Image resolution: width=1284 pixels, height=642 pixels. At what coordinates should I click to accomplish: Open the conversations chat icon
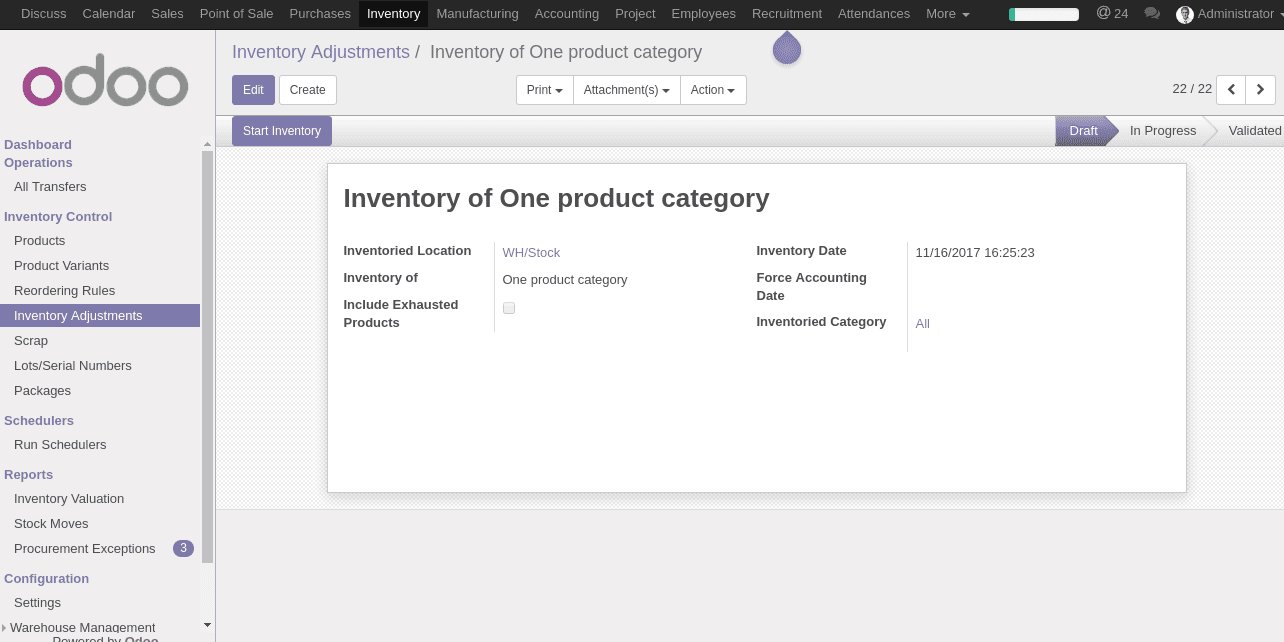[x=1152, y=14]
